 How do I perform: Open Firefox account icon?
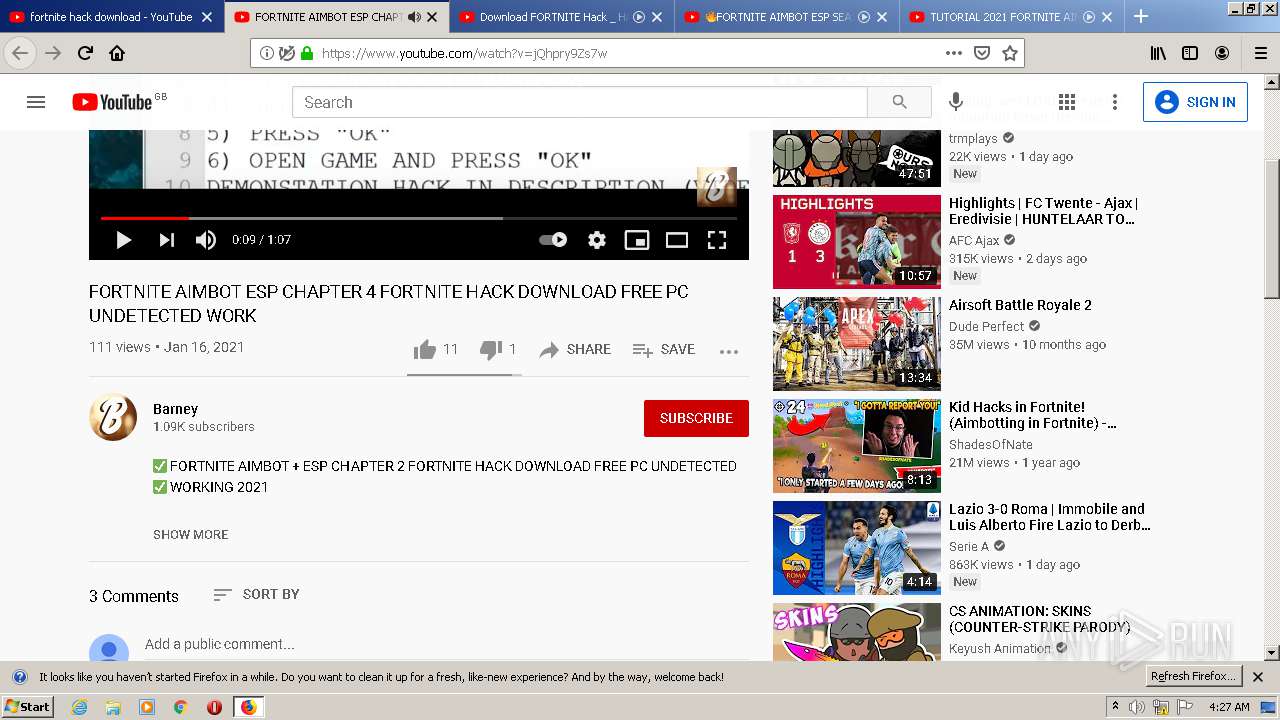[x=1222, y=53]
